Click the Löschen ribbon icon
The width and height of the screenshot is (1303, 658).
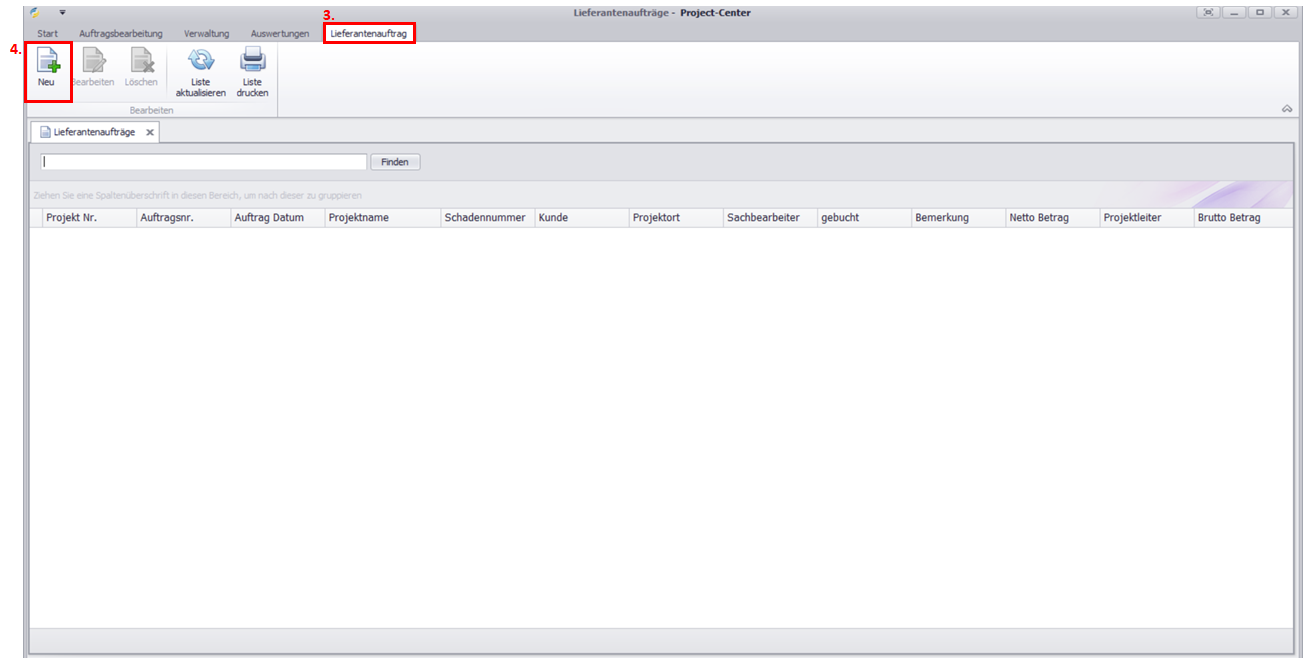(x=141, y=62)
